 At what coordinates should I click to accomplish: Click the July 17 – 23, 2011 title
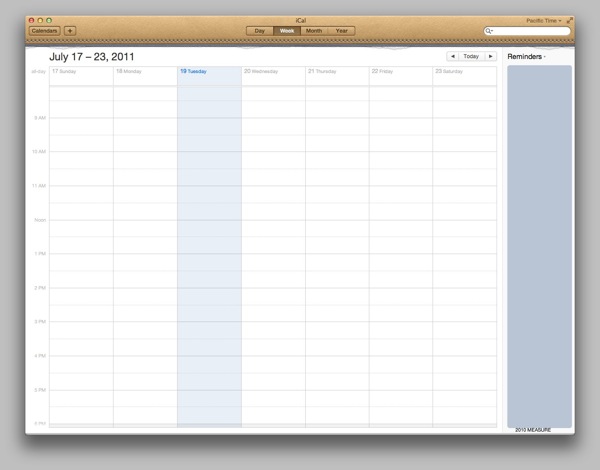[91, 57]
